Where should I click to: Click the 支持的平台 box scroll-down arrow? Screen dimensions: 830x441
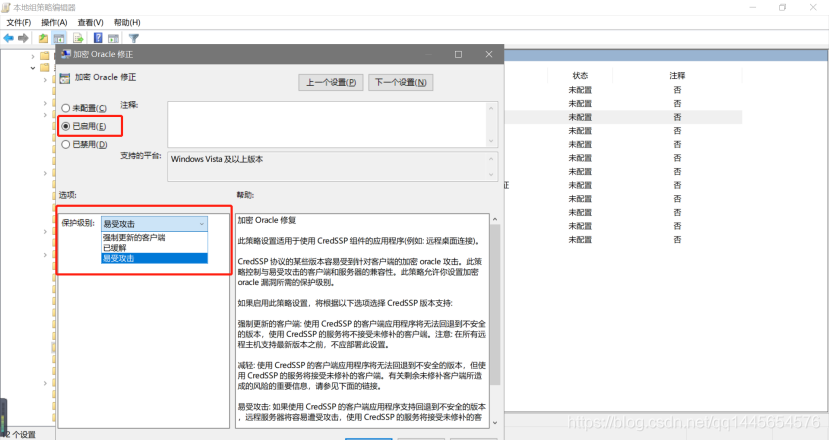pos(491,175)
